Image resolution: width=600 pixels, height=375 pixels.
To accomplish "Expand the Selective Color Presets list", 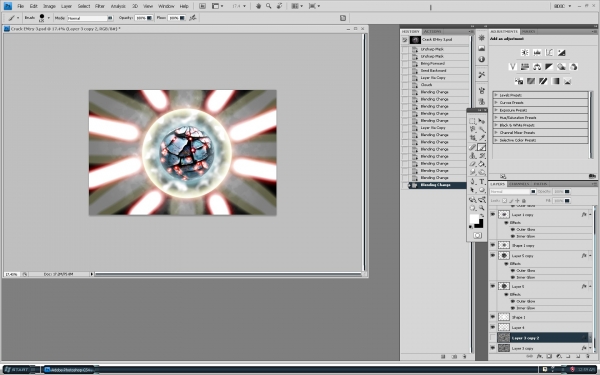I will click(496, 140).
